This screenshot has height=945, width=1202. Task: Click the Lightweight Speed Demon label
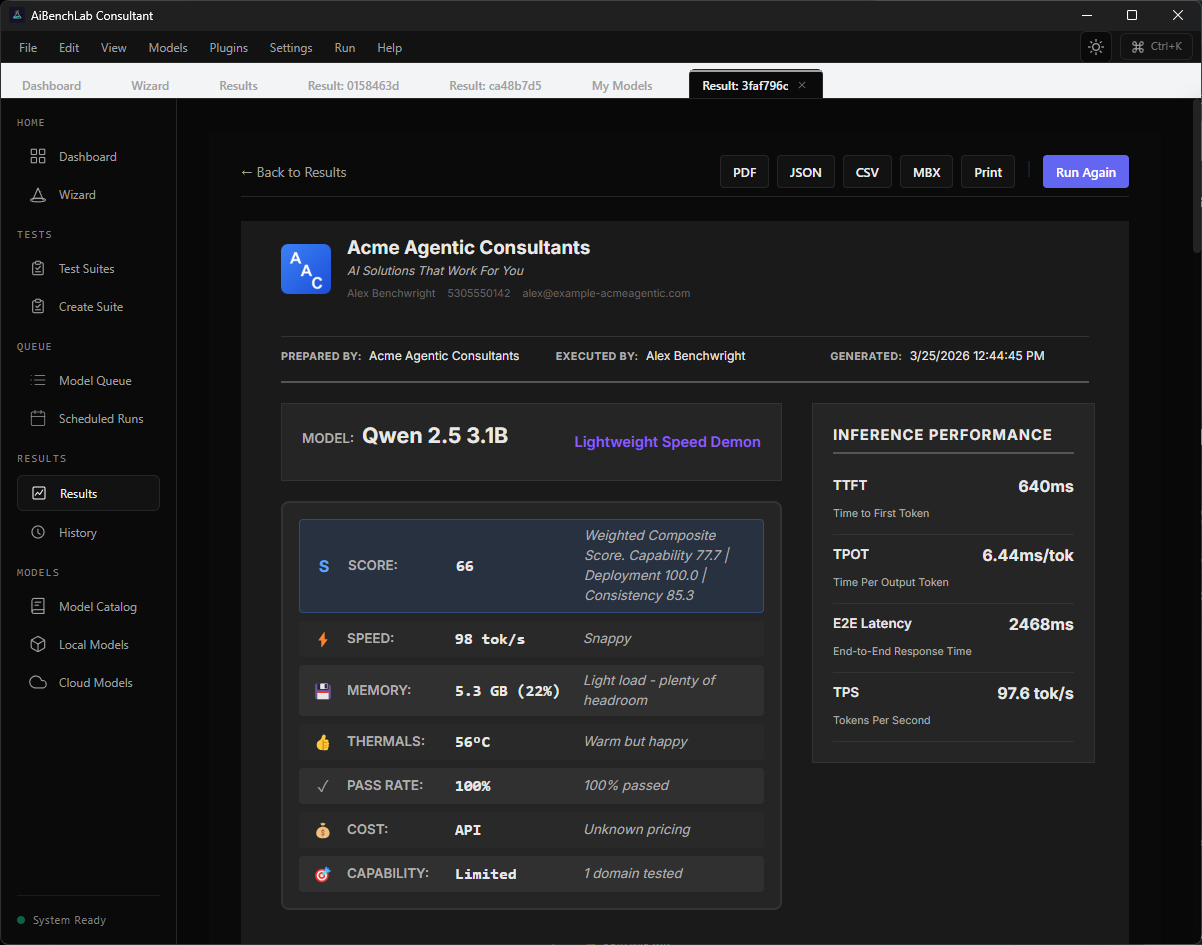click(x=667, y=442)
